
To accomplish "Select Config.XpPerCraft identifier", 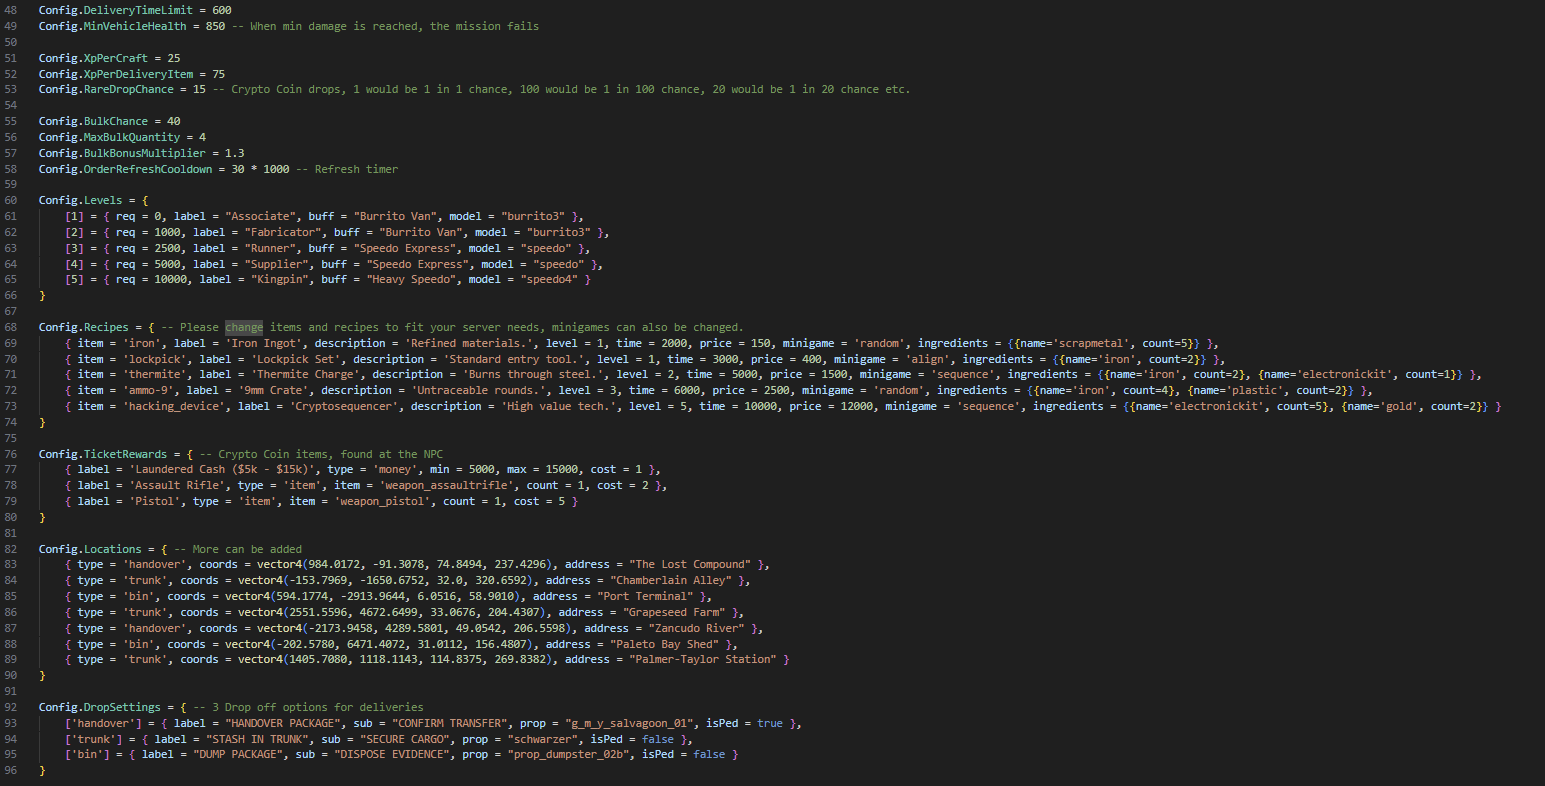I will [x=93, y=58].
